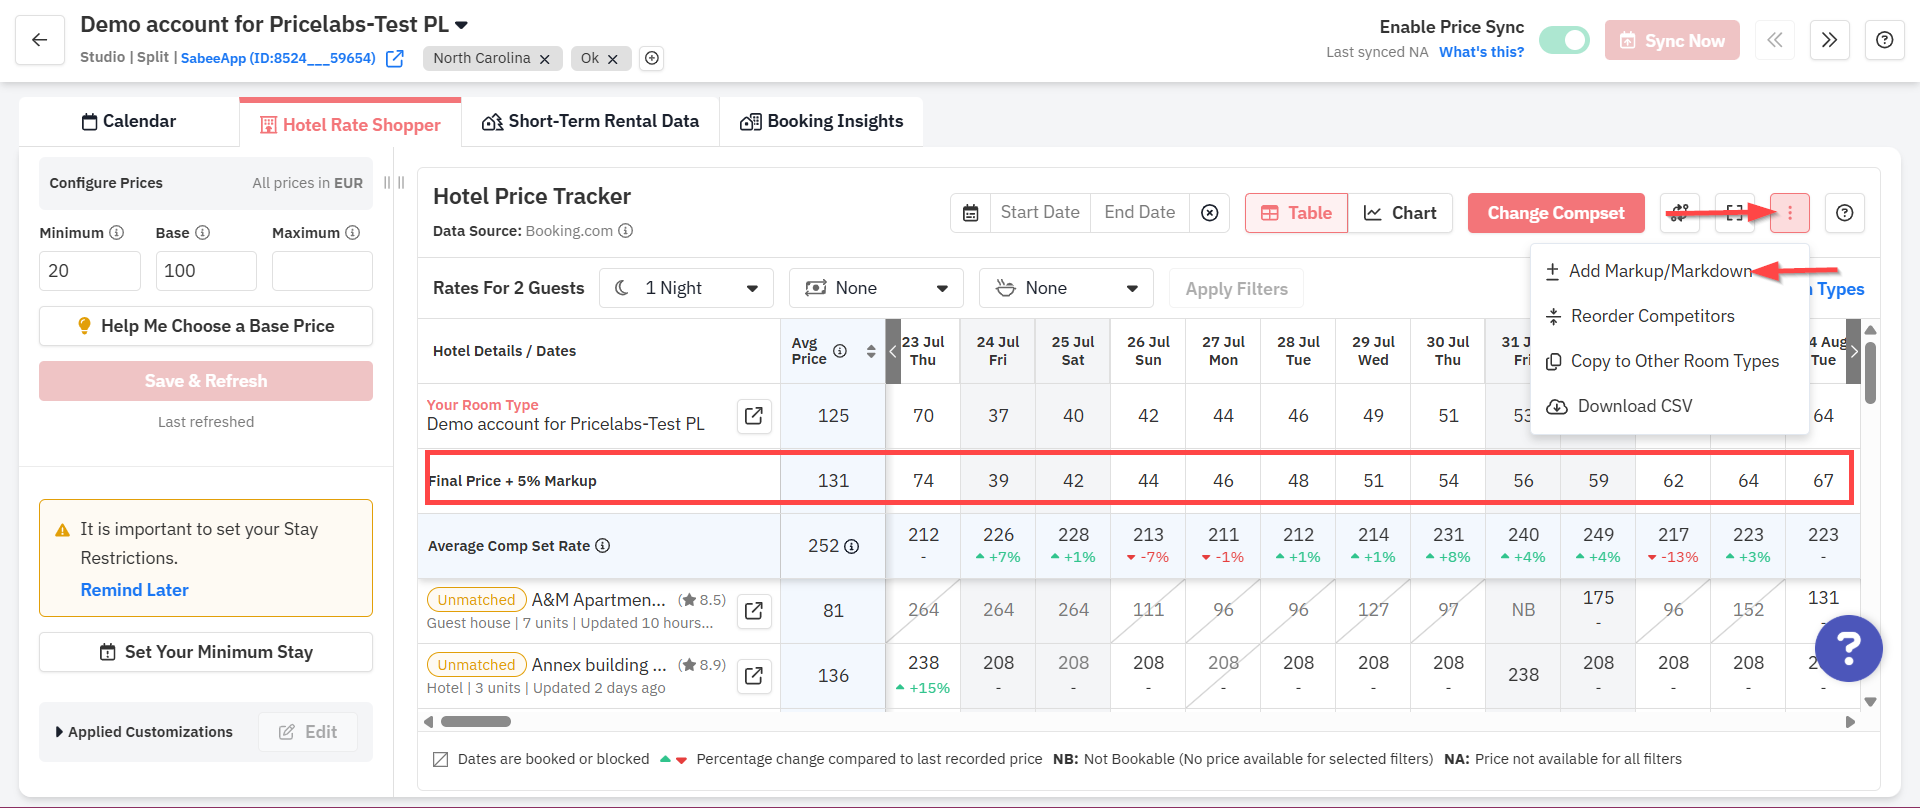Clear the date range with X icon
Viewport: 1920px width, 808px height.
click(x=1210, y=213)
